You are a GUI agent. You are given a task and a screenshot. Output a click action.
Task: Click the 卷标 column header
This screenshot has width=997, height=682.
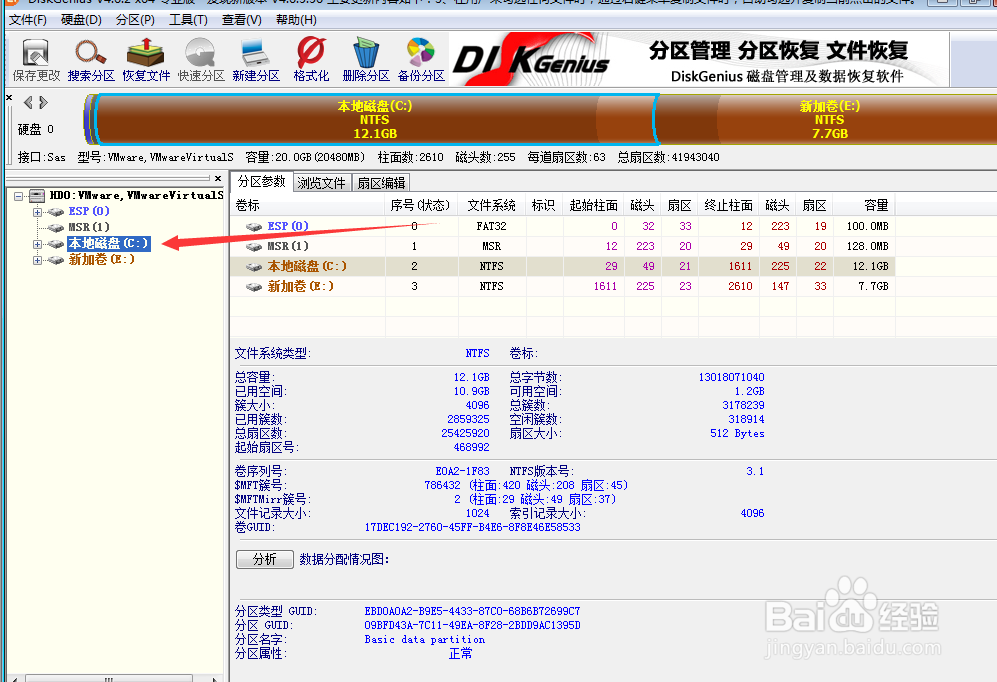308,205
